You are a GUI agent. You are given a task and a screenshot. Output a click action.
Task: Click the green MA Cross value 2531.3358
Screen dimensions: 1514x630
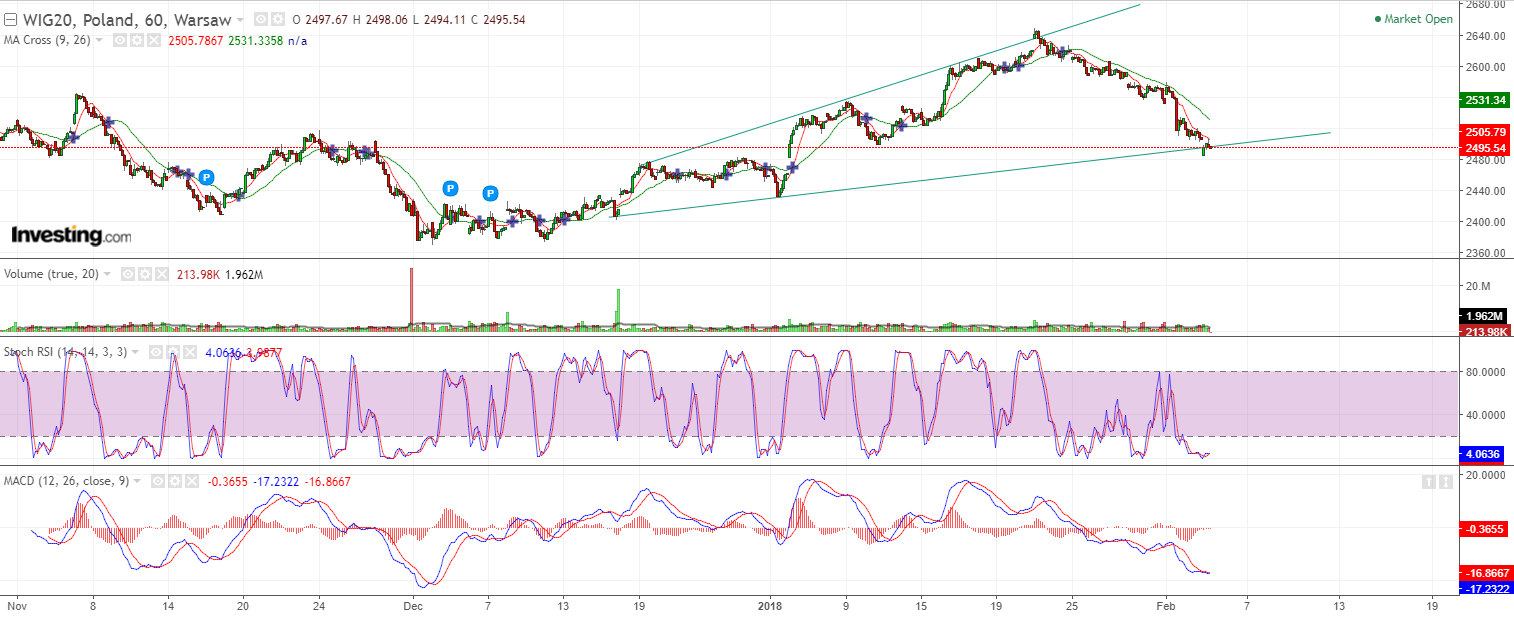(x=256, y=41)
